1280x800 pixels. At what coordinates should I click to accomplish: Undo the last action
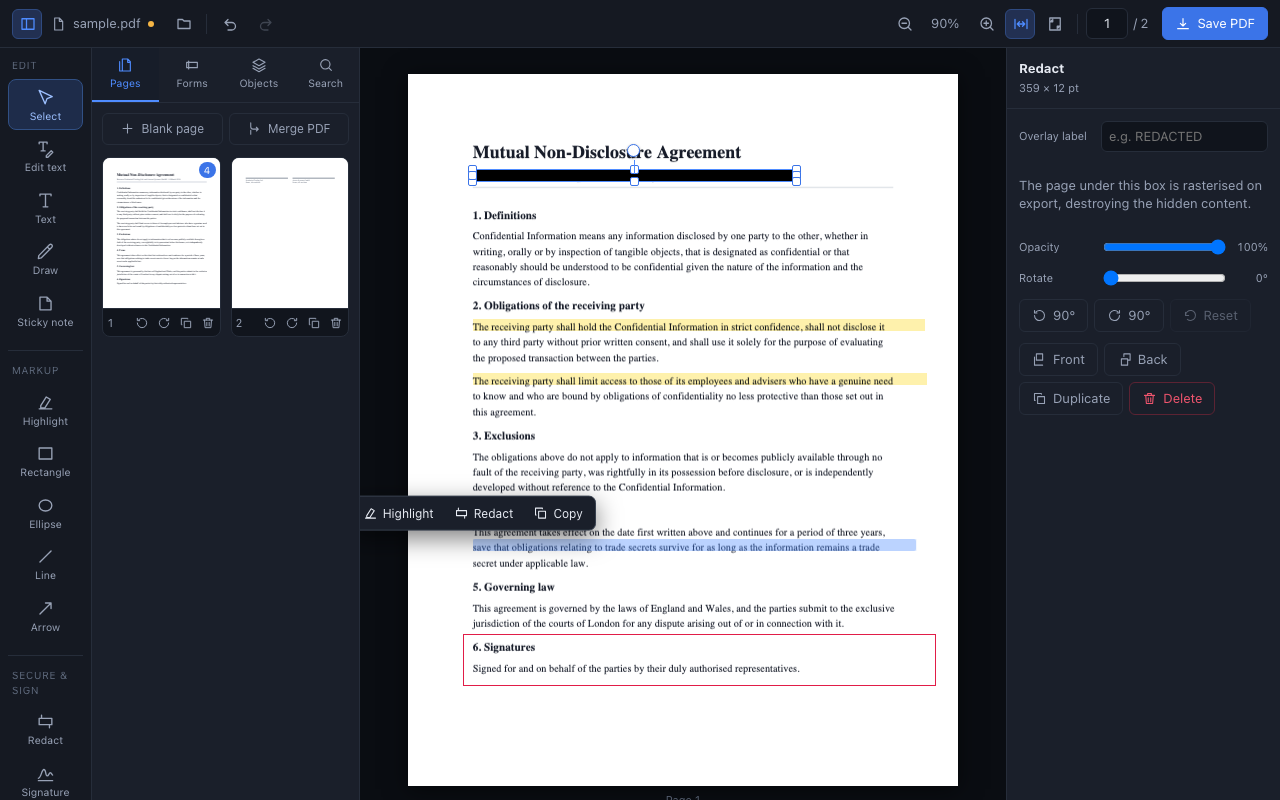tap(230, 24)
